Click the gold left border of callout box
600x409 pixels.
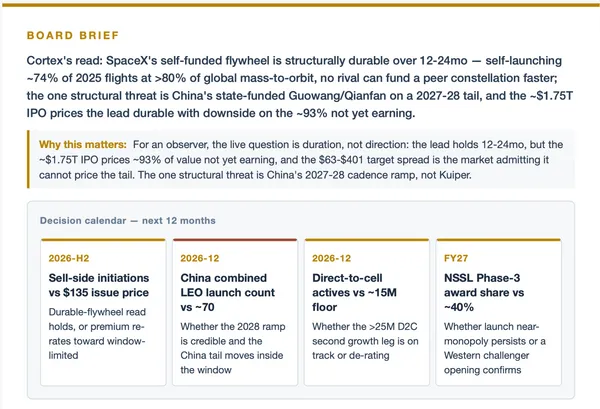pyautogui.click(x=28, y=159)
